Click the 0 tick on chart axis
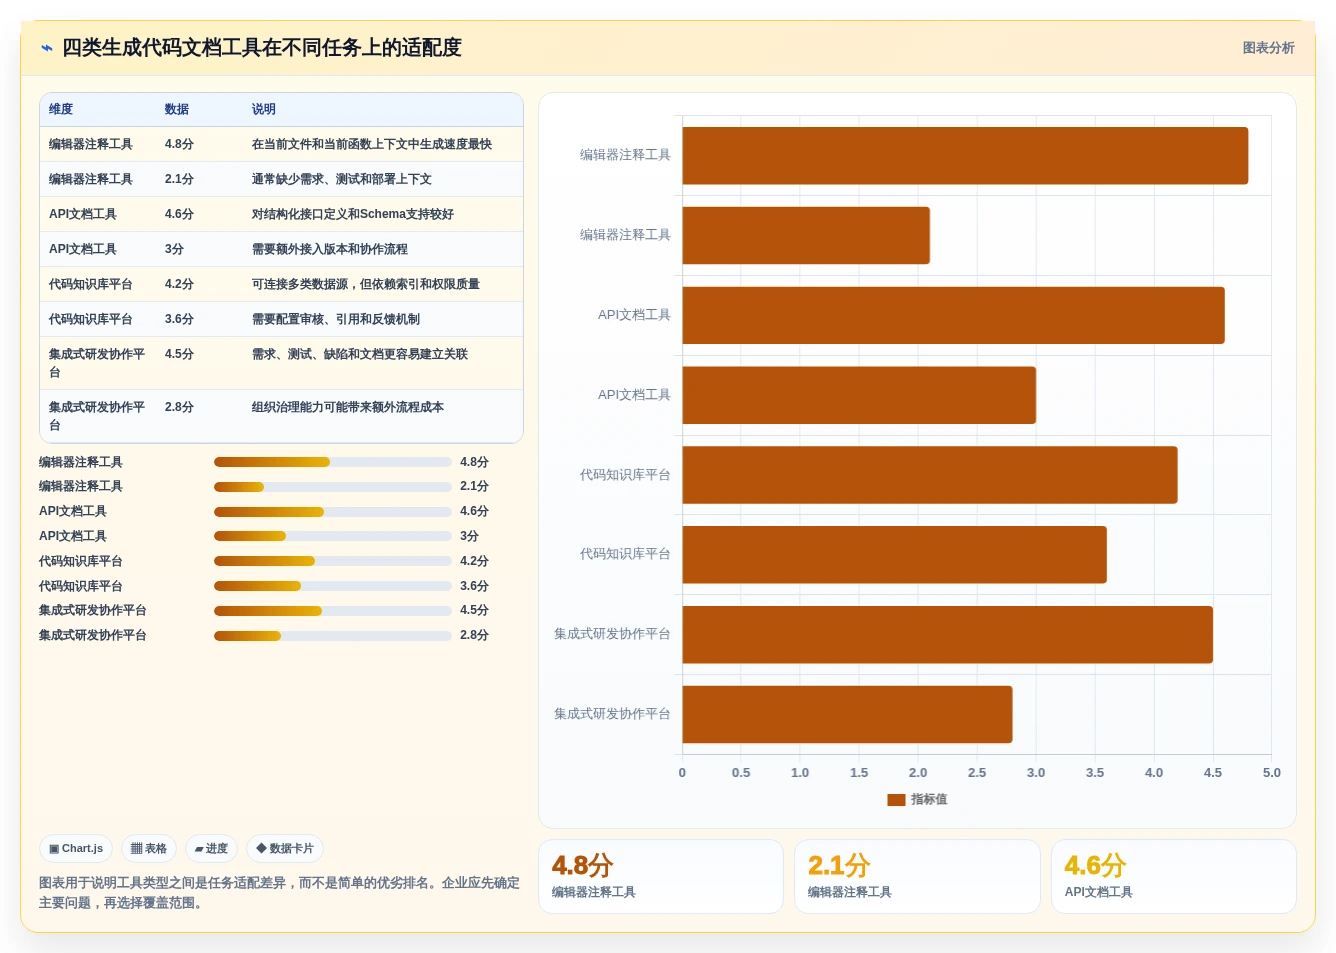This screenshot has height=953, width=1336. pyautogui.click(x=682, y=773)
